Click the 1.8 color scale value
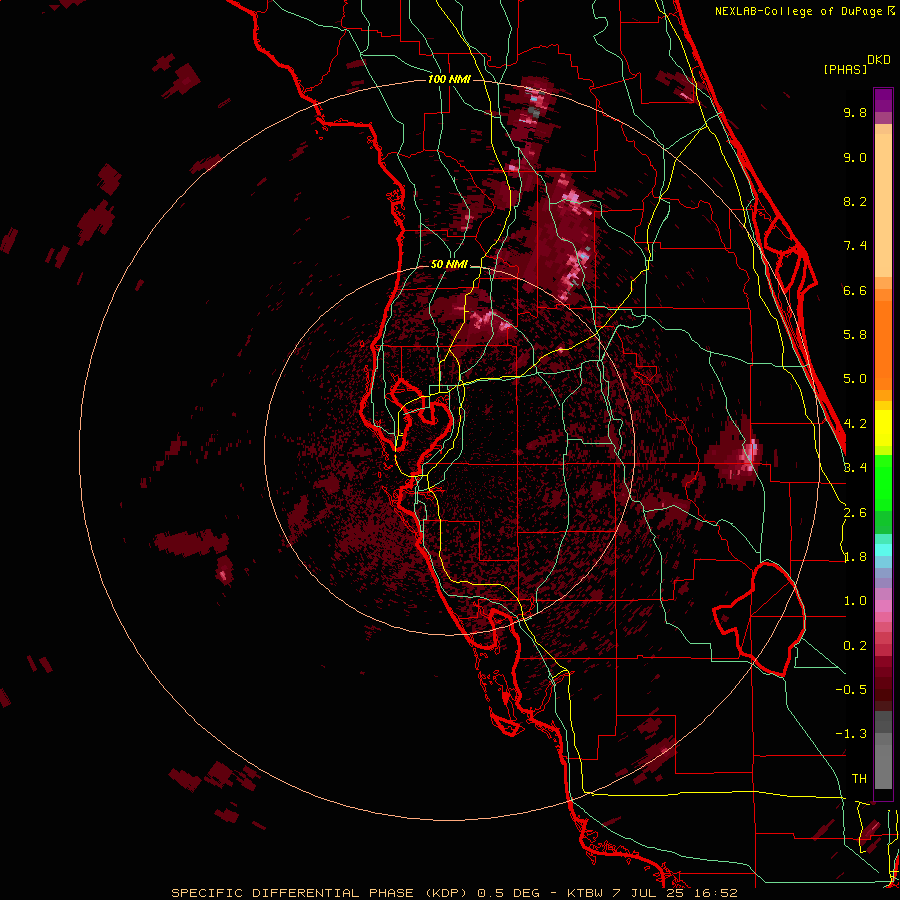The width and height of the screenshot is (900, 900). 855,557
